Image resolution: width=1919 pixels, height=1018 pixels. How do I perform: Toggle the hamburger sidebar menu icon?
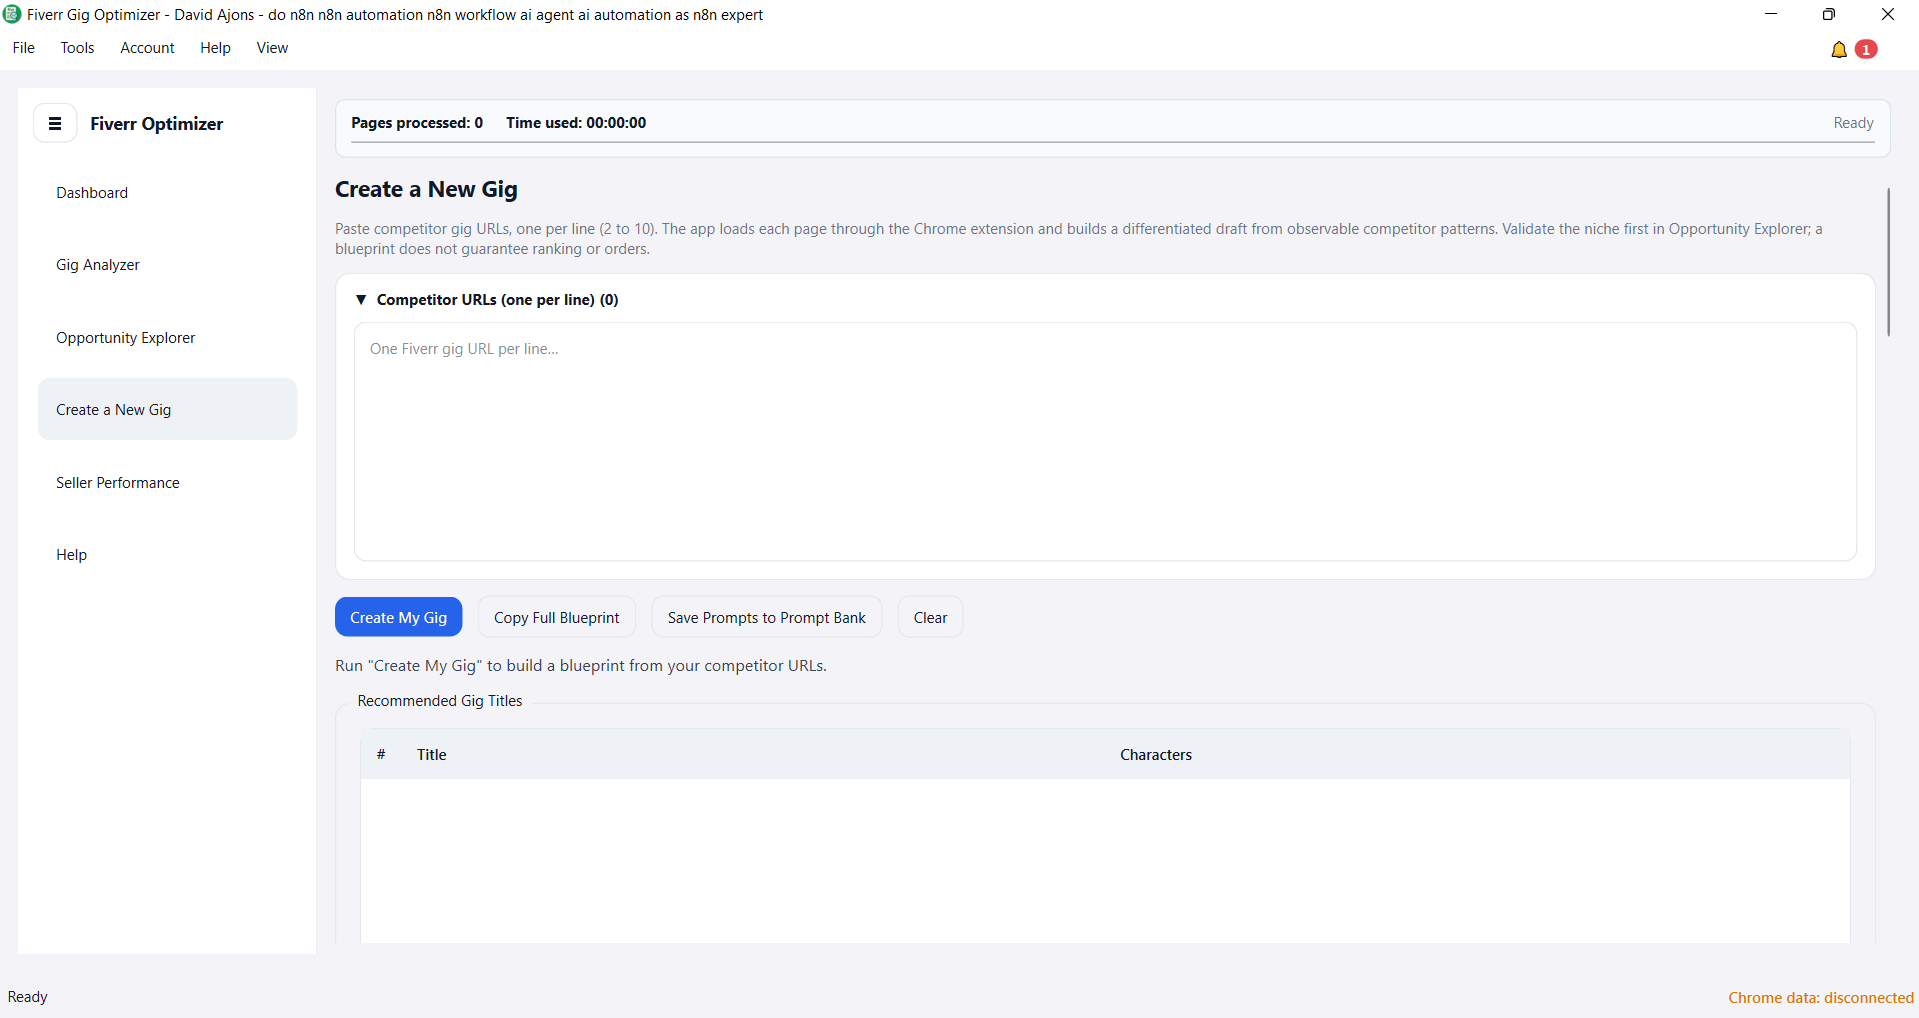(55, 124)
